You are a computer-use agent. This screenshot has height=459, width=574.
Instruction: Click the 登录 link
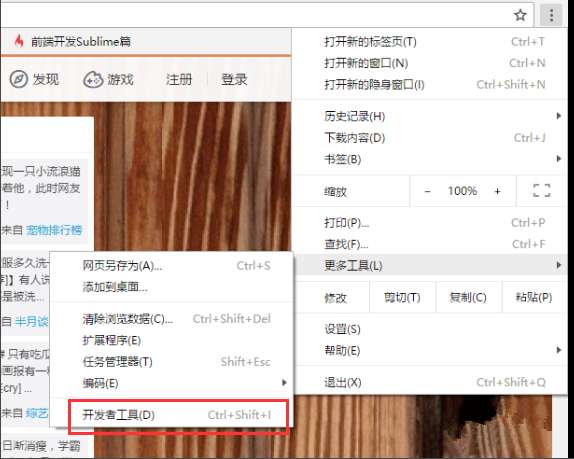(234, 79)
